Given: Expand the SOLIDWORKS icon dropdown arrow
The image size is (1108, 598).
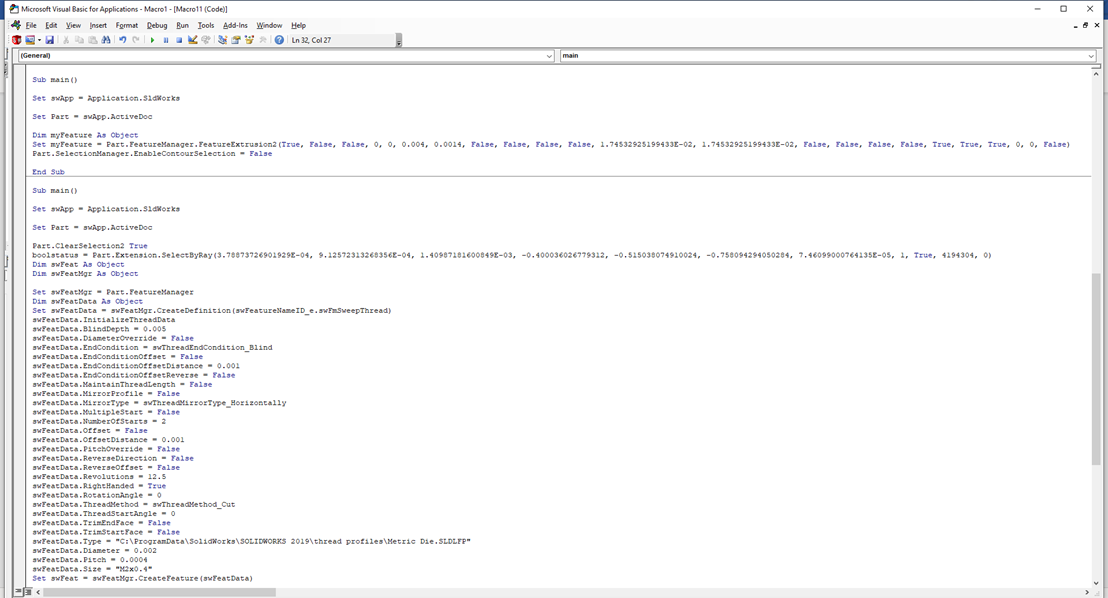Looking at the screenshot, I should pyautogui.click(x=40, y=39).
